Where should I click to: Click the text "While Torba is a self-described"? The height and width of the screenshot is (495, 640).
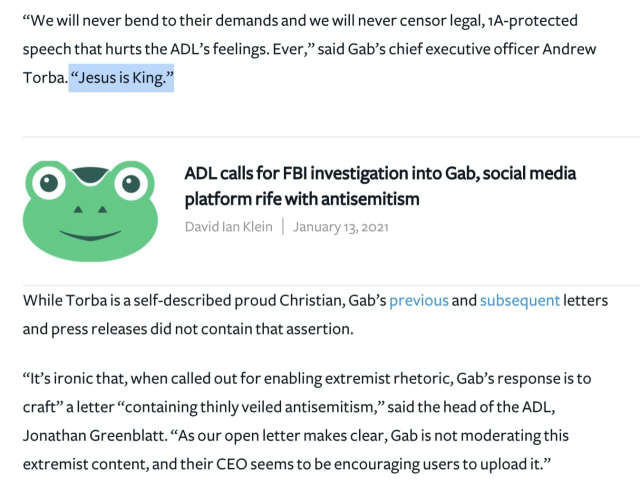pyautogui.click(x=130, y=300)
